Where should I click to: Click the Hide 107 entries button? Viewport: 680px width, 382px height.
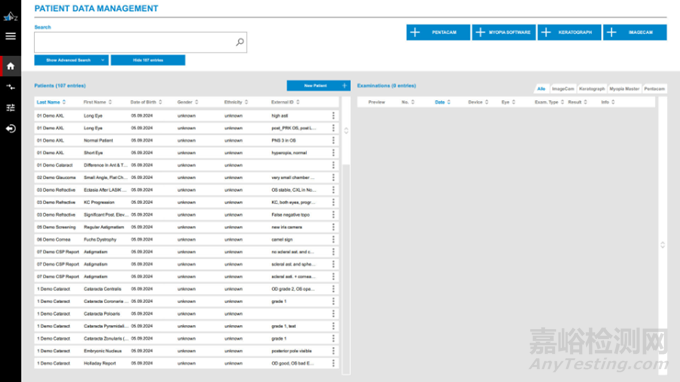click(148, 60)
